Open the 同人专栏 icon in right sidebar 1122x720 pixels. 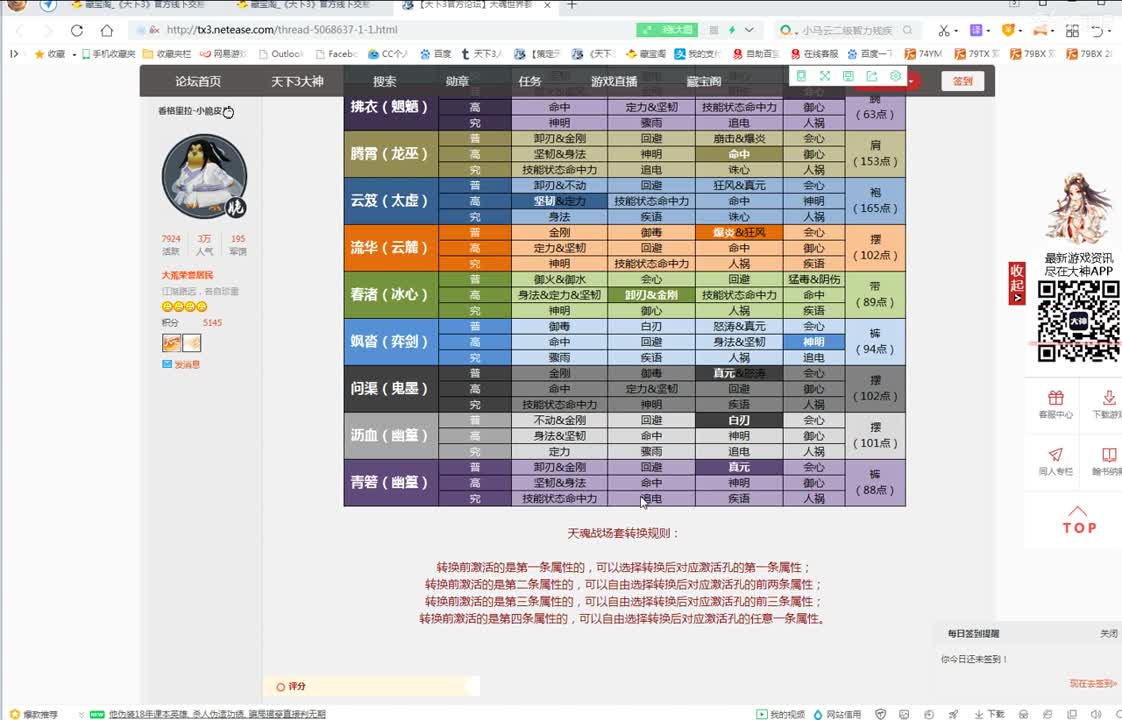(x=1055, y=462)
